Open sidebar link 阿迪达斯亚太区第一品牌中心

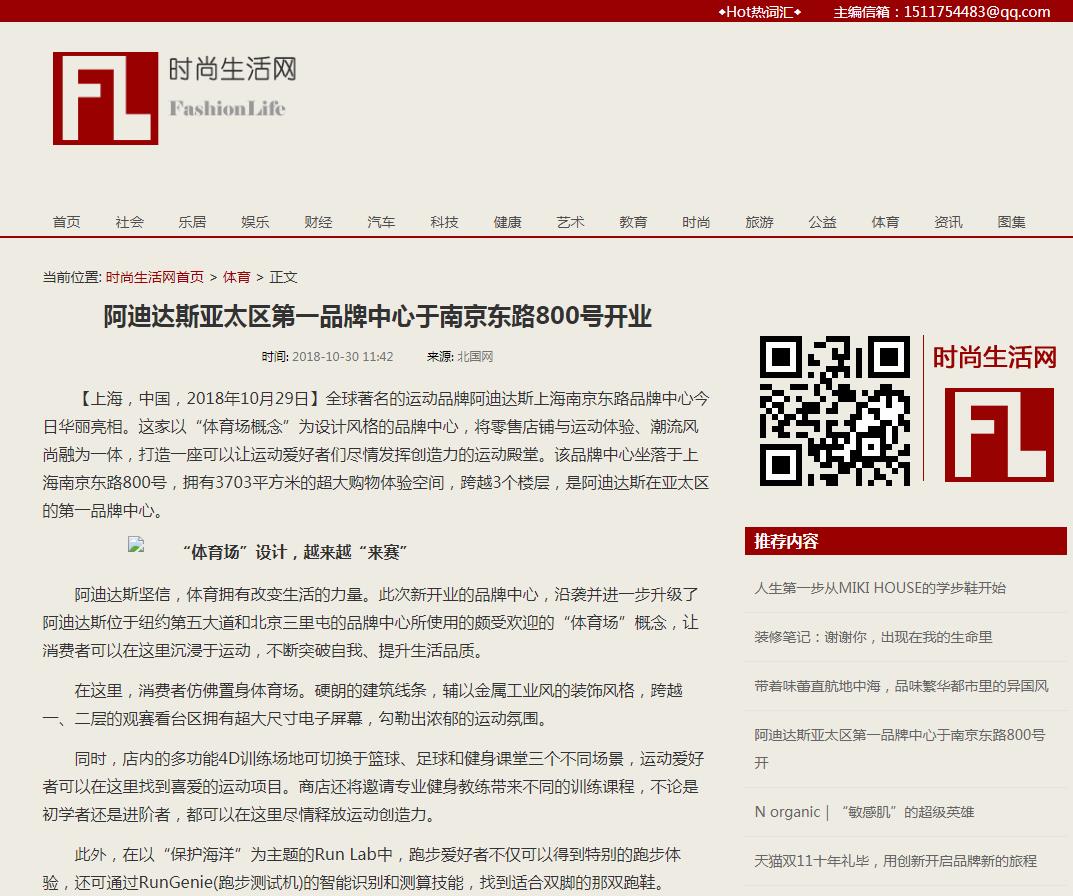tap(900, 748)
